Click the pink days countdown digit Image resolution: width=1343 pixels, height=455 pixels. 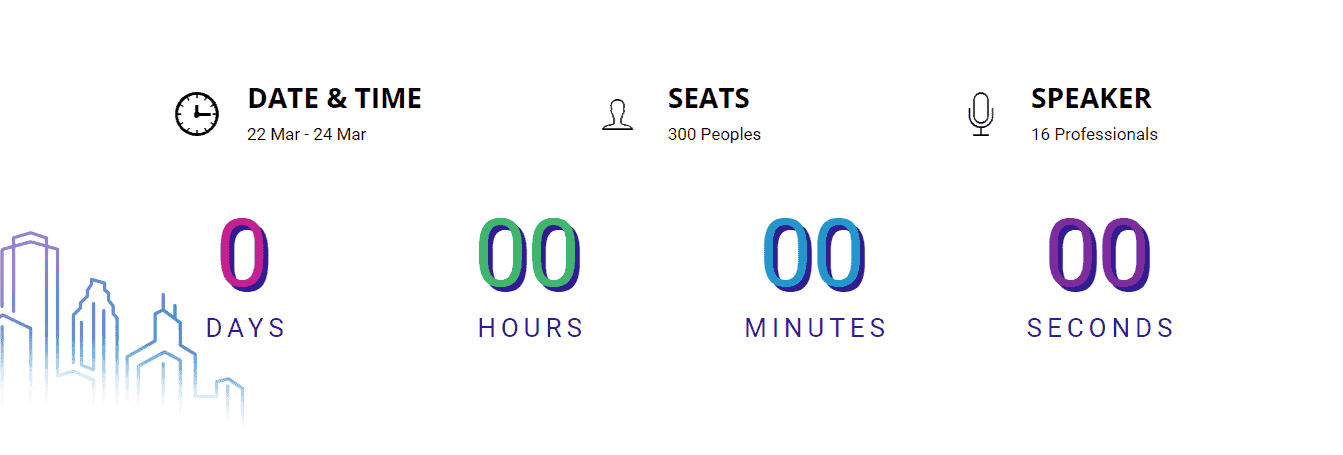click(x=245, y=255)
